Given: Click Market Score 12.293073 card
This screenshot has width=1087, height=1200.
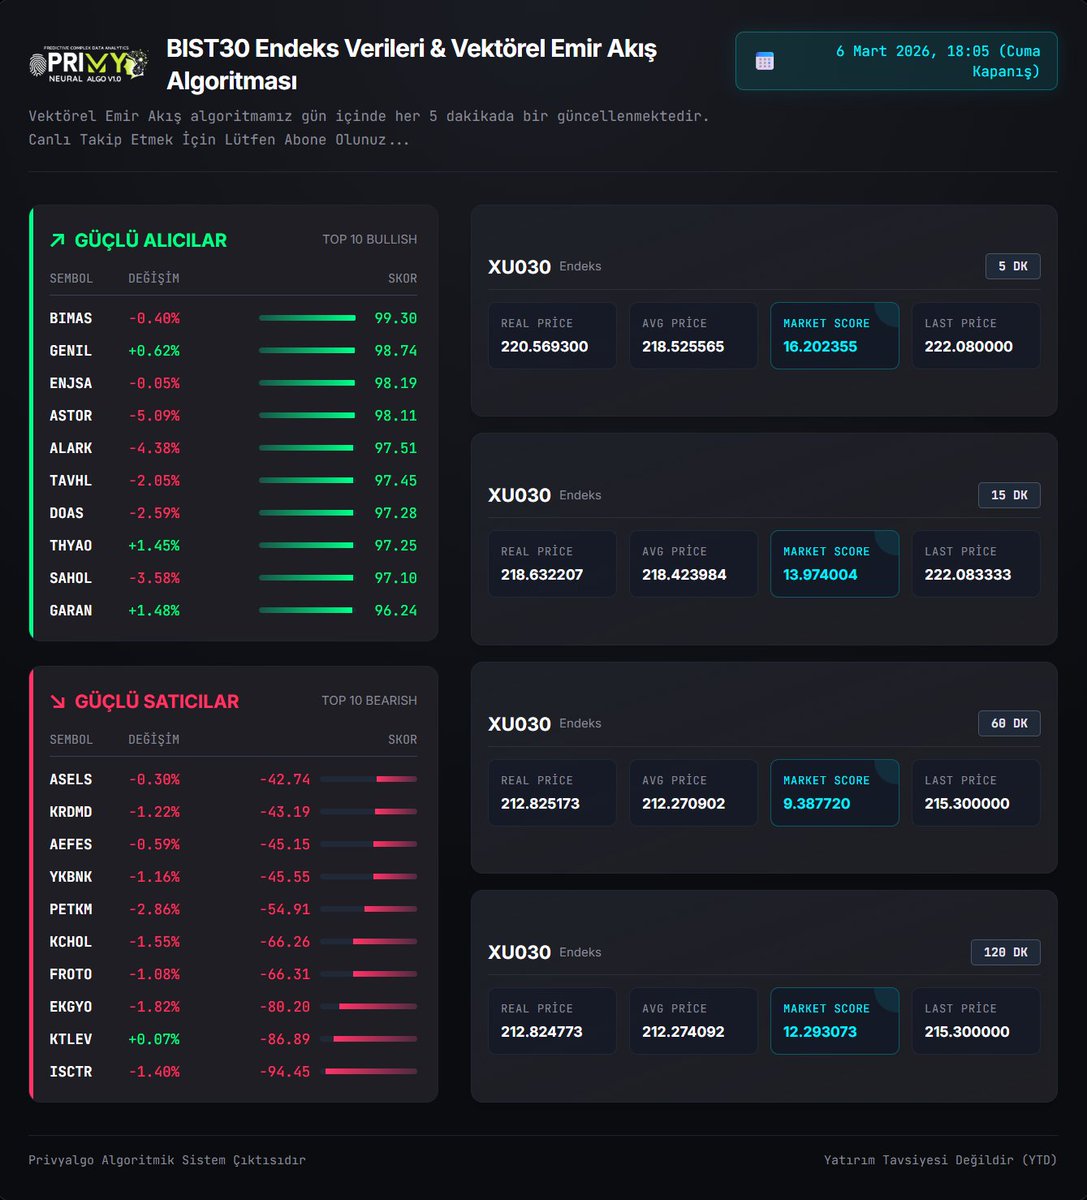Looking at the screenshot, I should [x=834, y=1021].
